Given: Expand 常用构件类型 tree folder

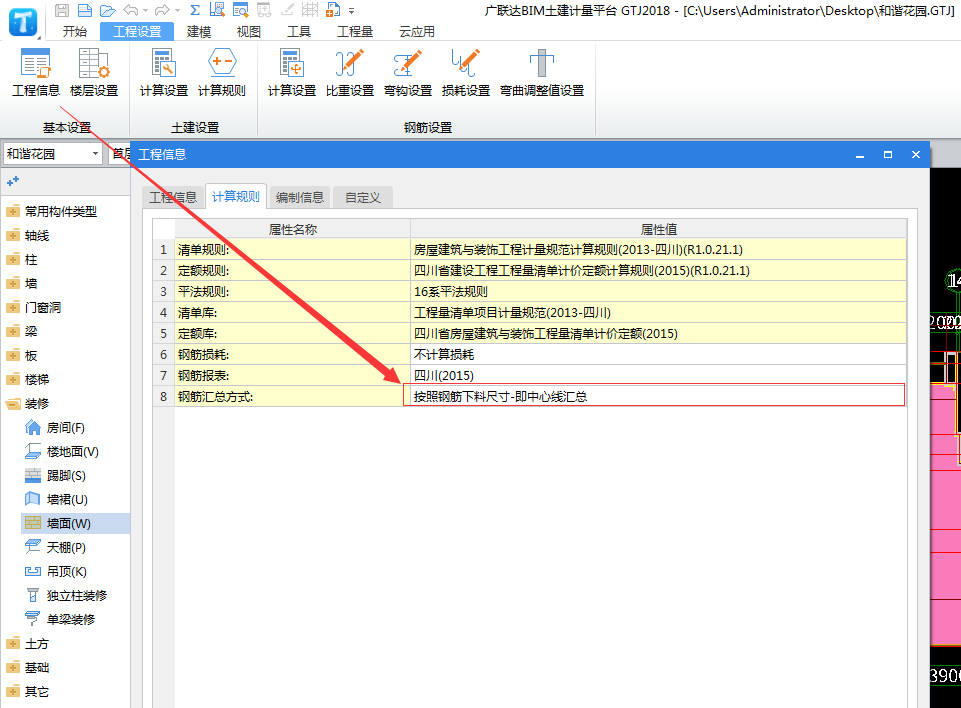Looking at the screenshot, I should (x=13, y=212).
